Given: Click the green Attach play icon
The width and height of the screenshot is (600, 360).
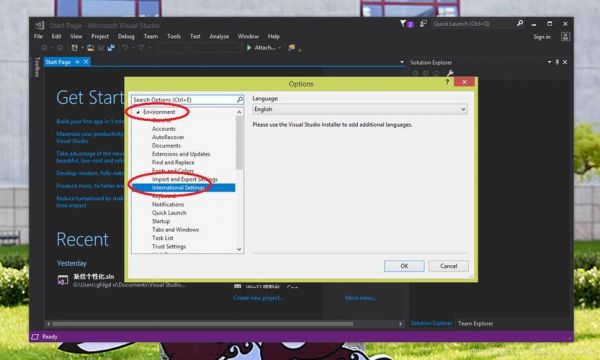Looking at the screenshot, I should (249, 48).
